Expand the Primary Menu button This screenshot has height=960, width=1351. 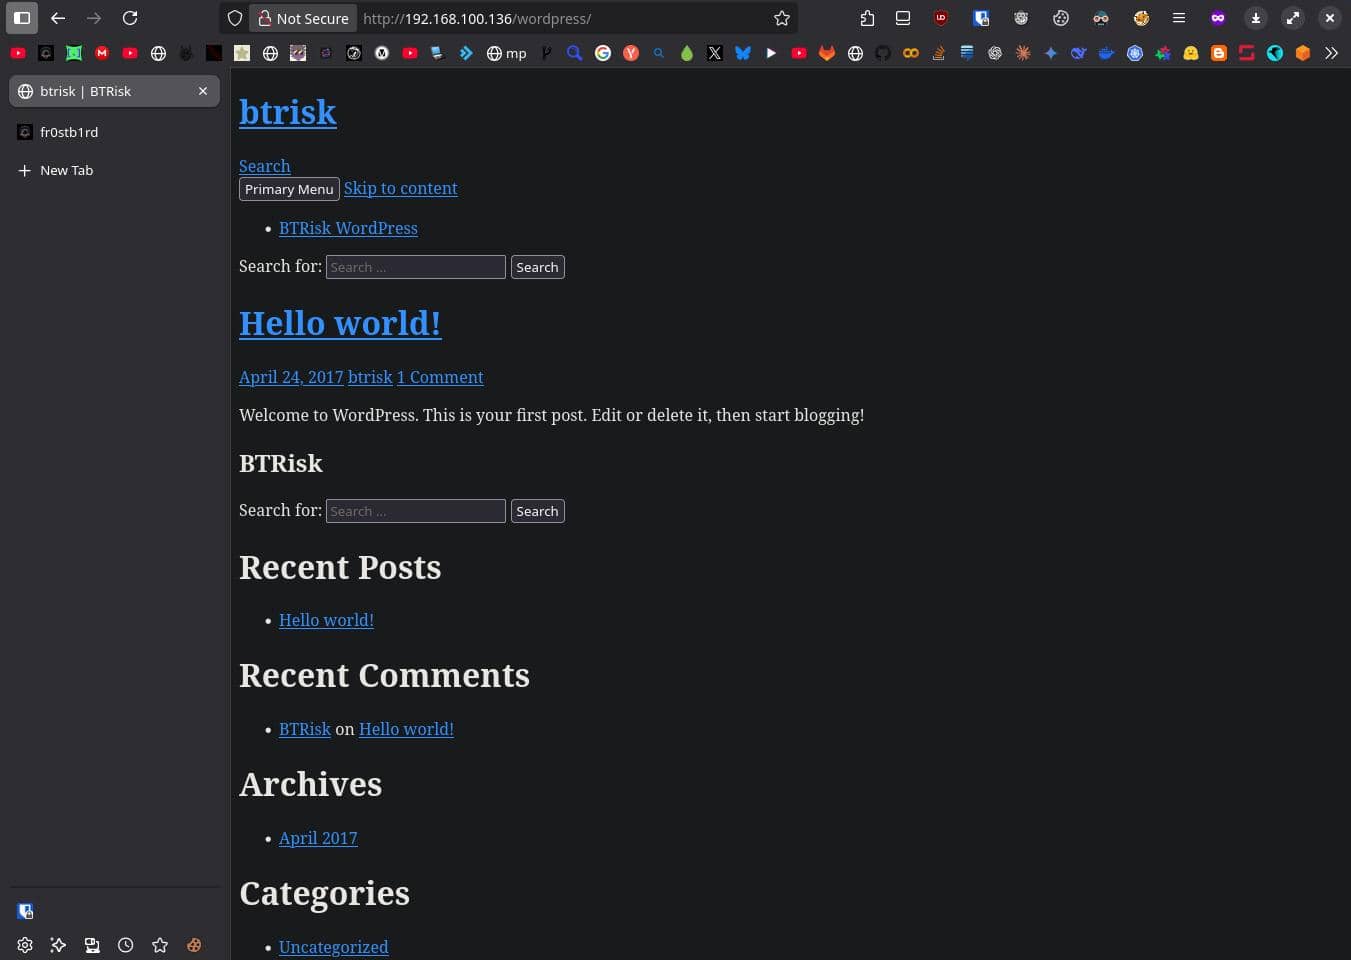[x=289, y=189]
